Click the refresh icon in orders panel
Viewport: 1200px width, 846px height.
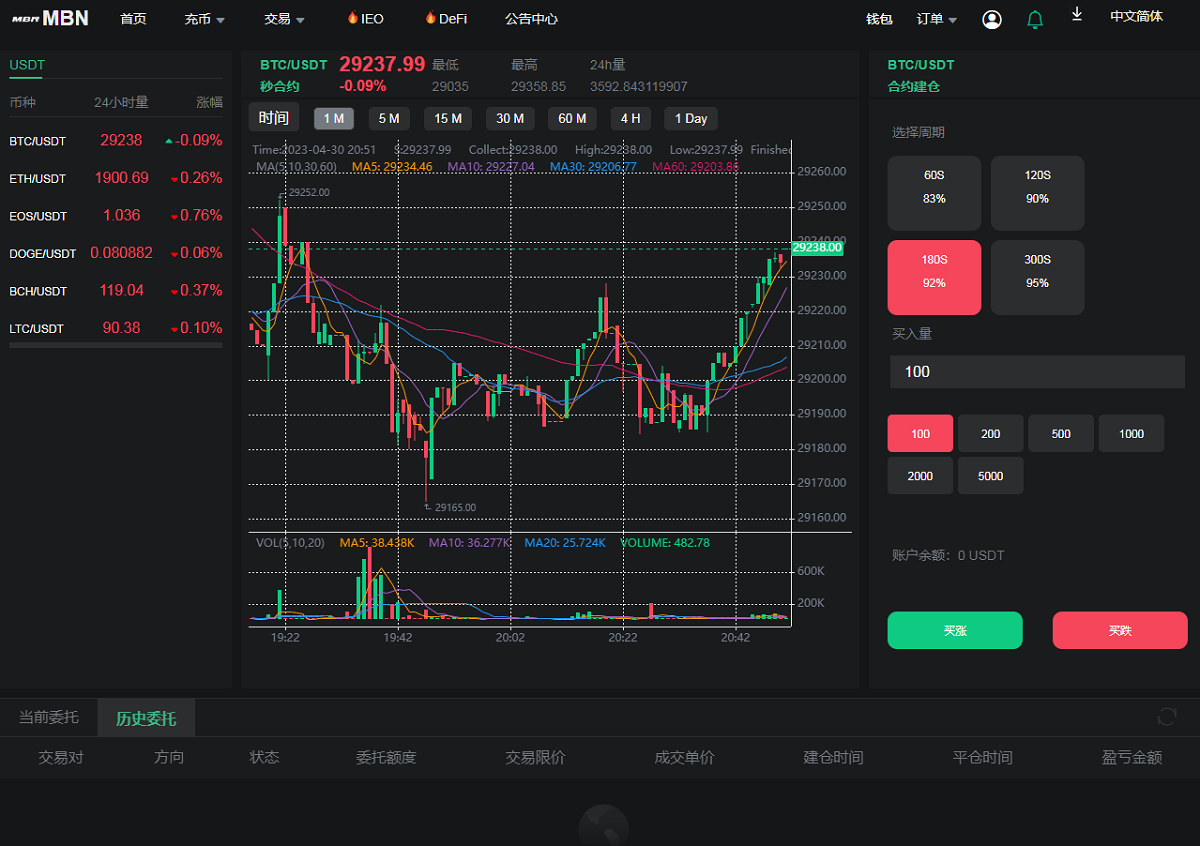tap(1166, 716)
